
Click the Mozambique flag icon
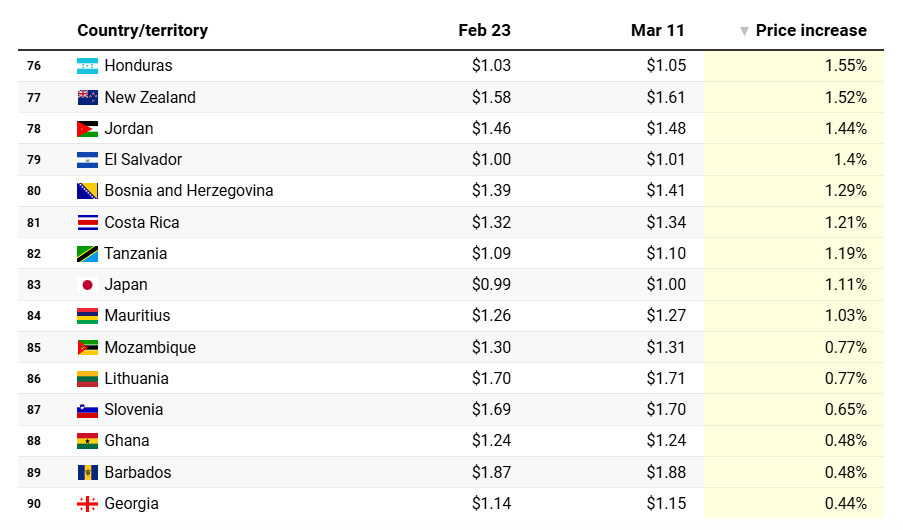pyautogui.click(x=87, y=348)
